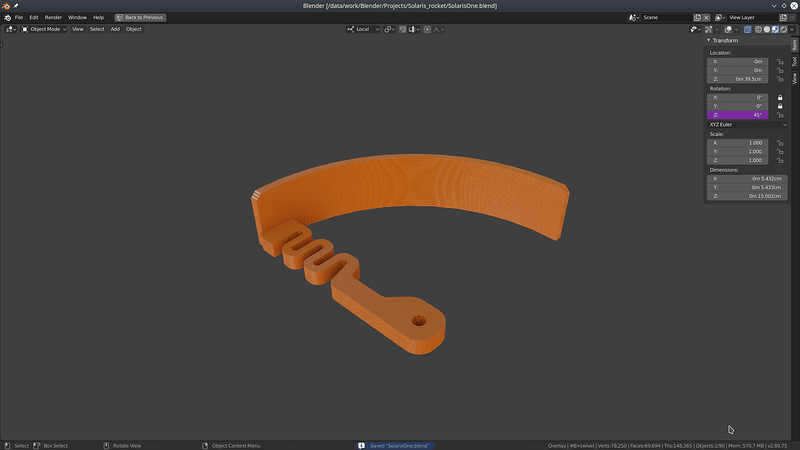Open the viewport Select menu
The image size is (800, 450).
pyautogui.click(x=97, y=29)
